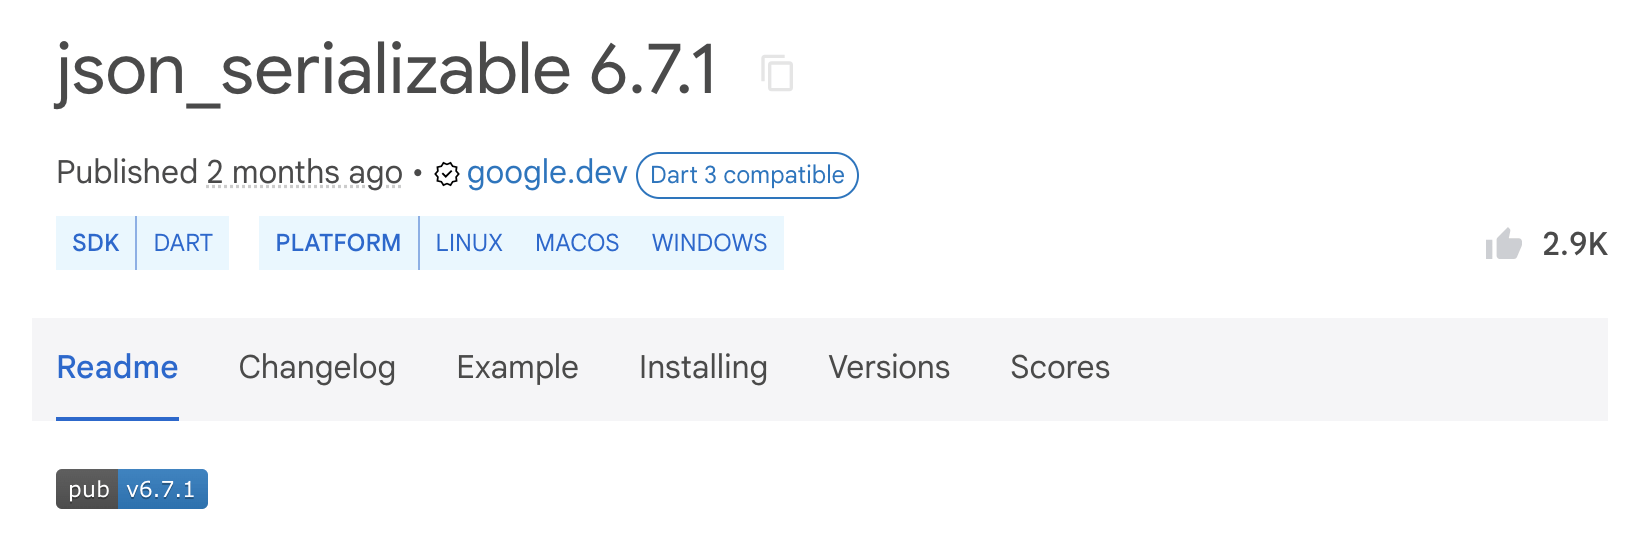Click the '2 months ago' published timestamp
The image size is (1648, 550).
(x=304, y=173)
